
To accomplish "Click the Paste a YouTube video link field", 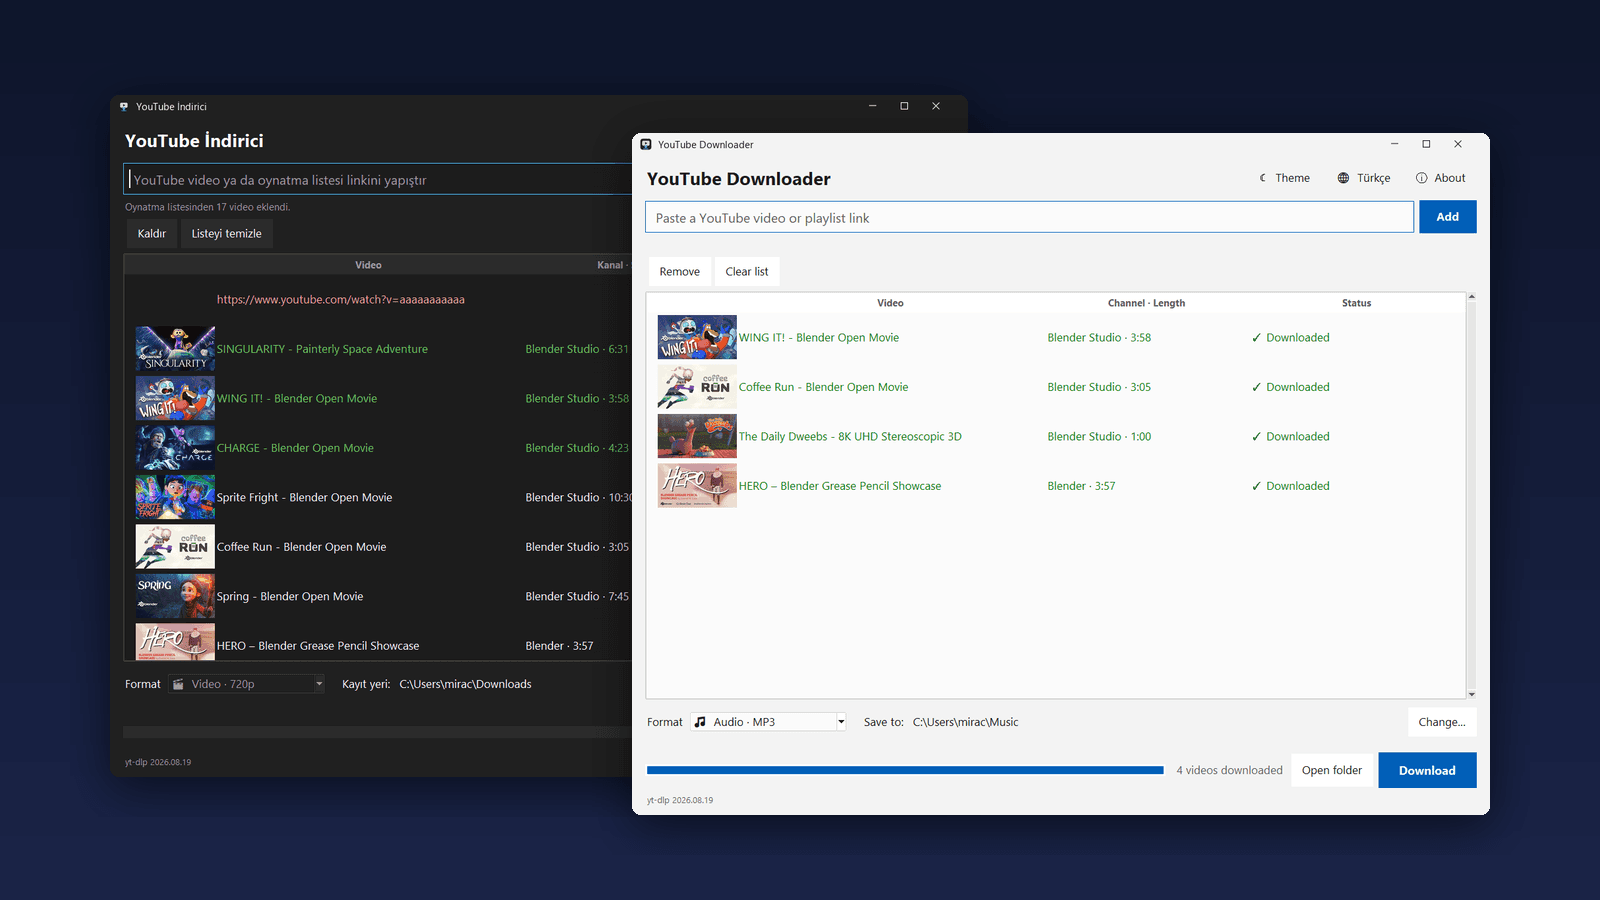I will click(1029, 217).
